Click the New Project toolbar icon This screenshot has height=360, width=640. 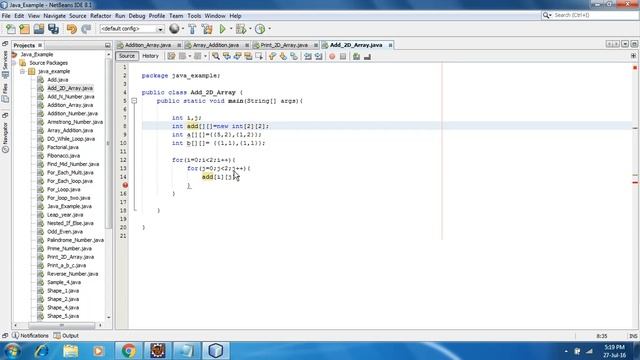24,29
